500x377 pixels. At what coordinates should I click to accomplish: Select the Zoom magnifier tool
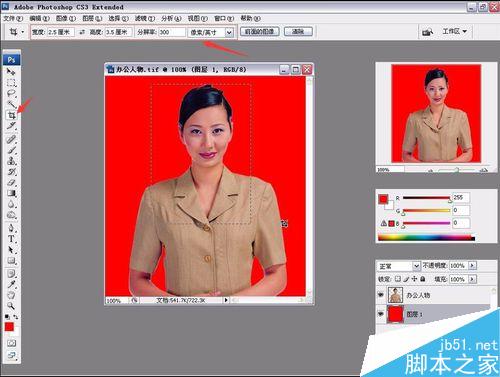[12, 305]
